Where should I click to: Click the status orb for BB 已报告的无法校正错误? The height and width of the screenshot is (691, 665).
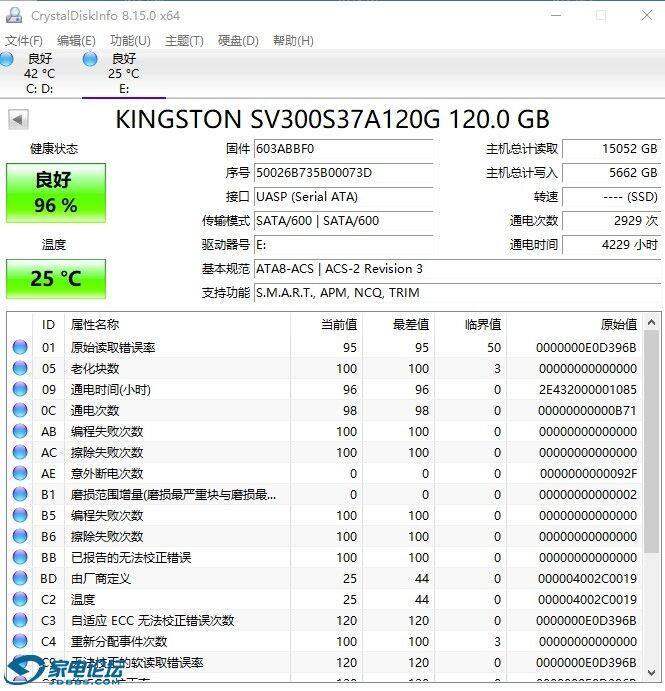pyautogui.click(x=20, y=557)
